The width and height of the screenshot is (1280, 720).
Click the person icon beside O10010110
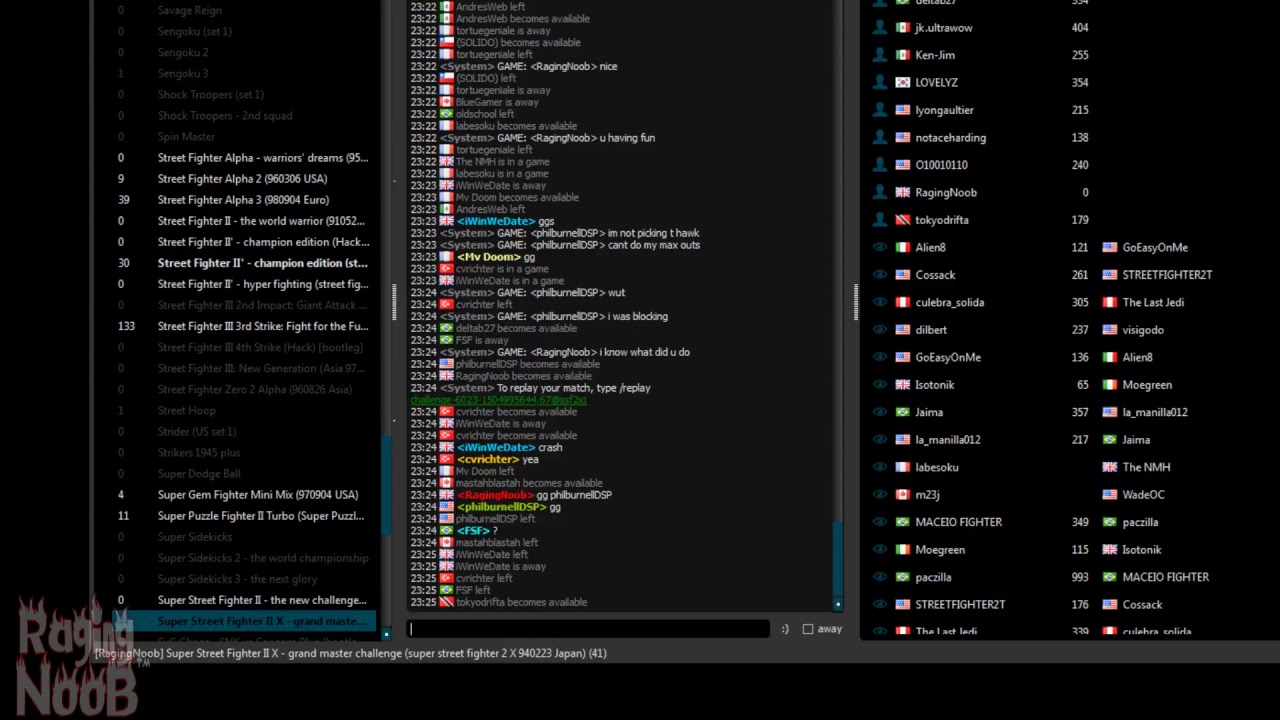pos(880,165)
